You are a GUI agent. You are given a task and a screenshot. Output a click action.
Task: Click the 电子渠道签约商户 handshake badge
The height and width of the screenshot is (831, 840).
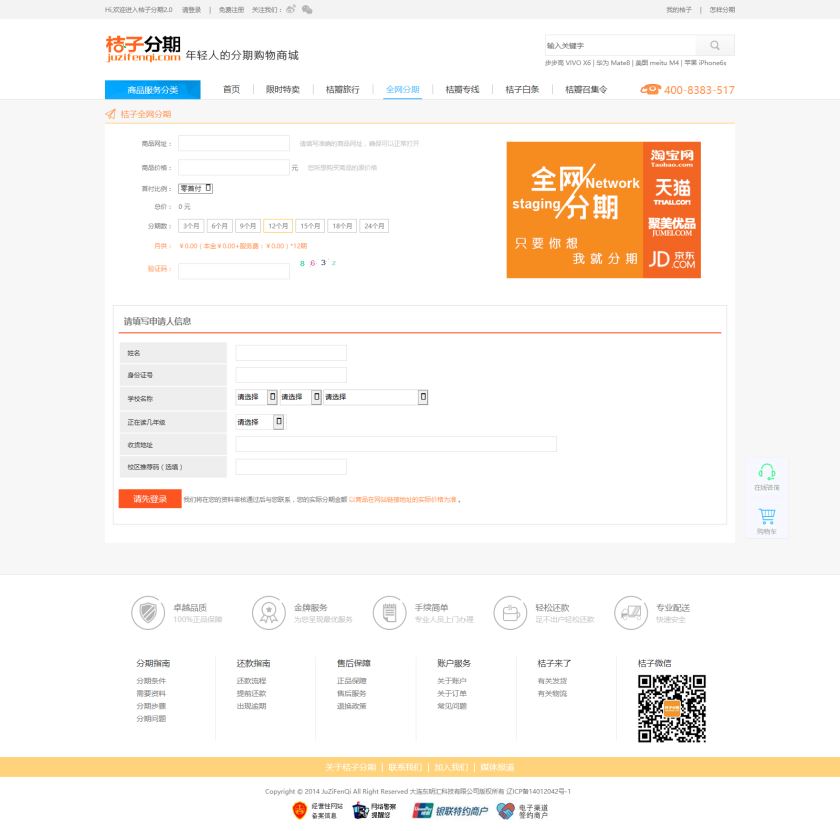coord(522,811)
